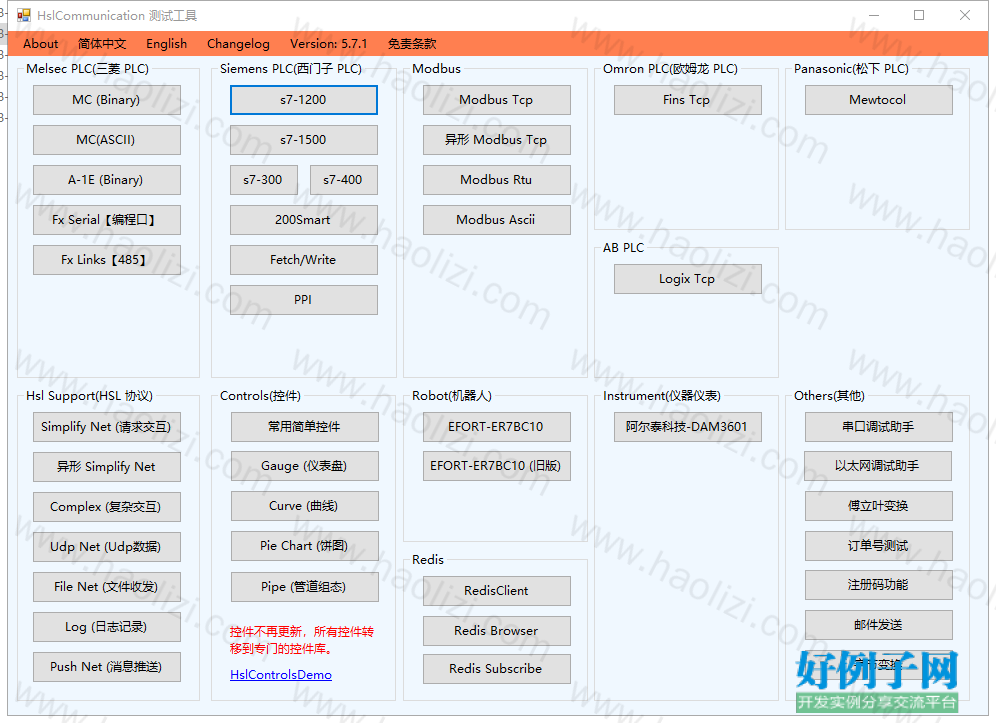Open Push Net (消息推送)
Viewport: 996px width, 723px height.
click(x=107, y=667)
